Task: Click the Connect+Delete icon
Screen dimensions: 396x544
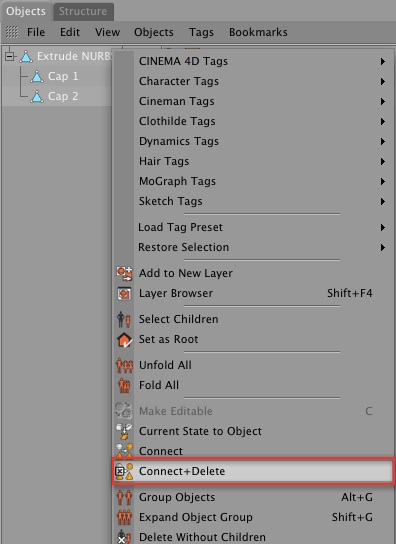Action: pyautogui.click(x=124, y=471)
